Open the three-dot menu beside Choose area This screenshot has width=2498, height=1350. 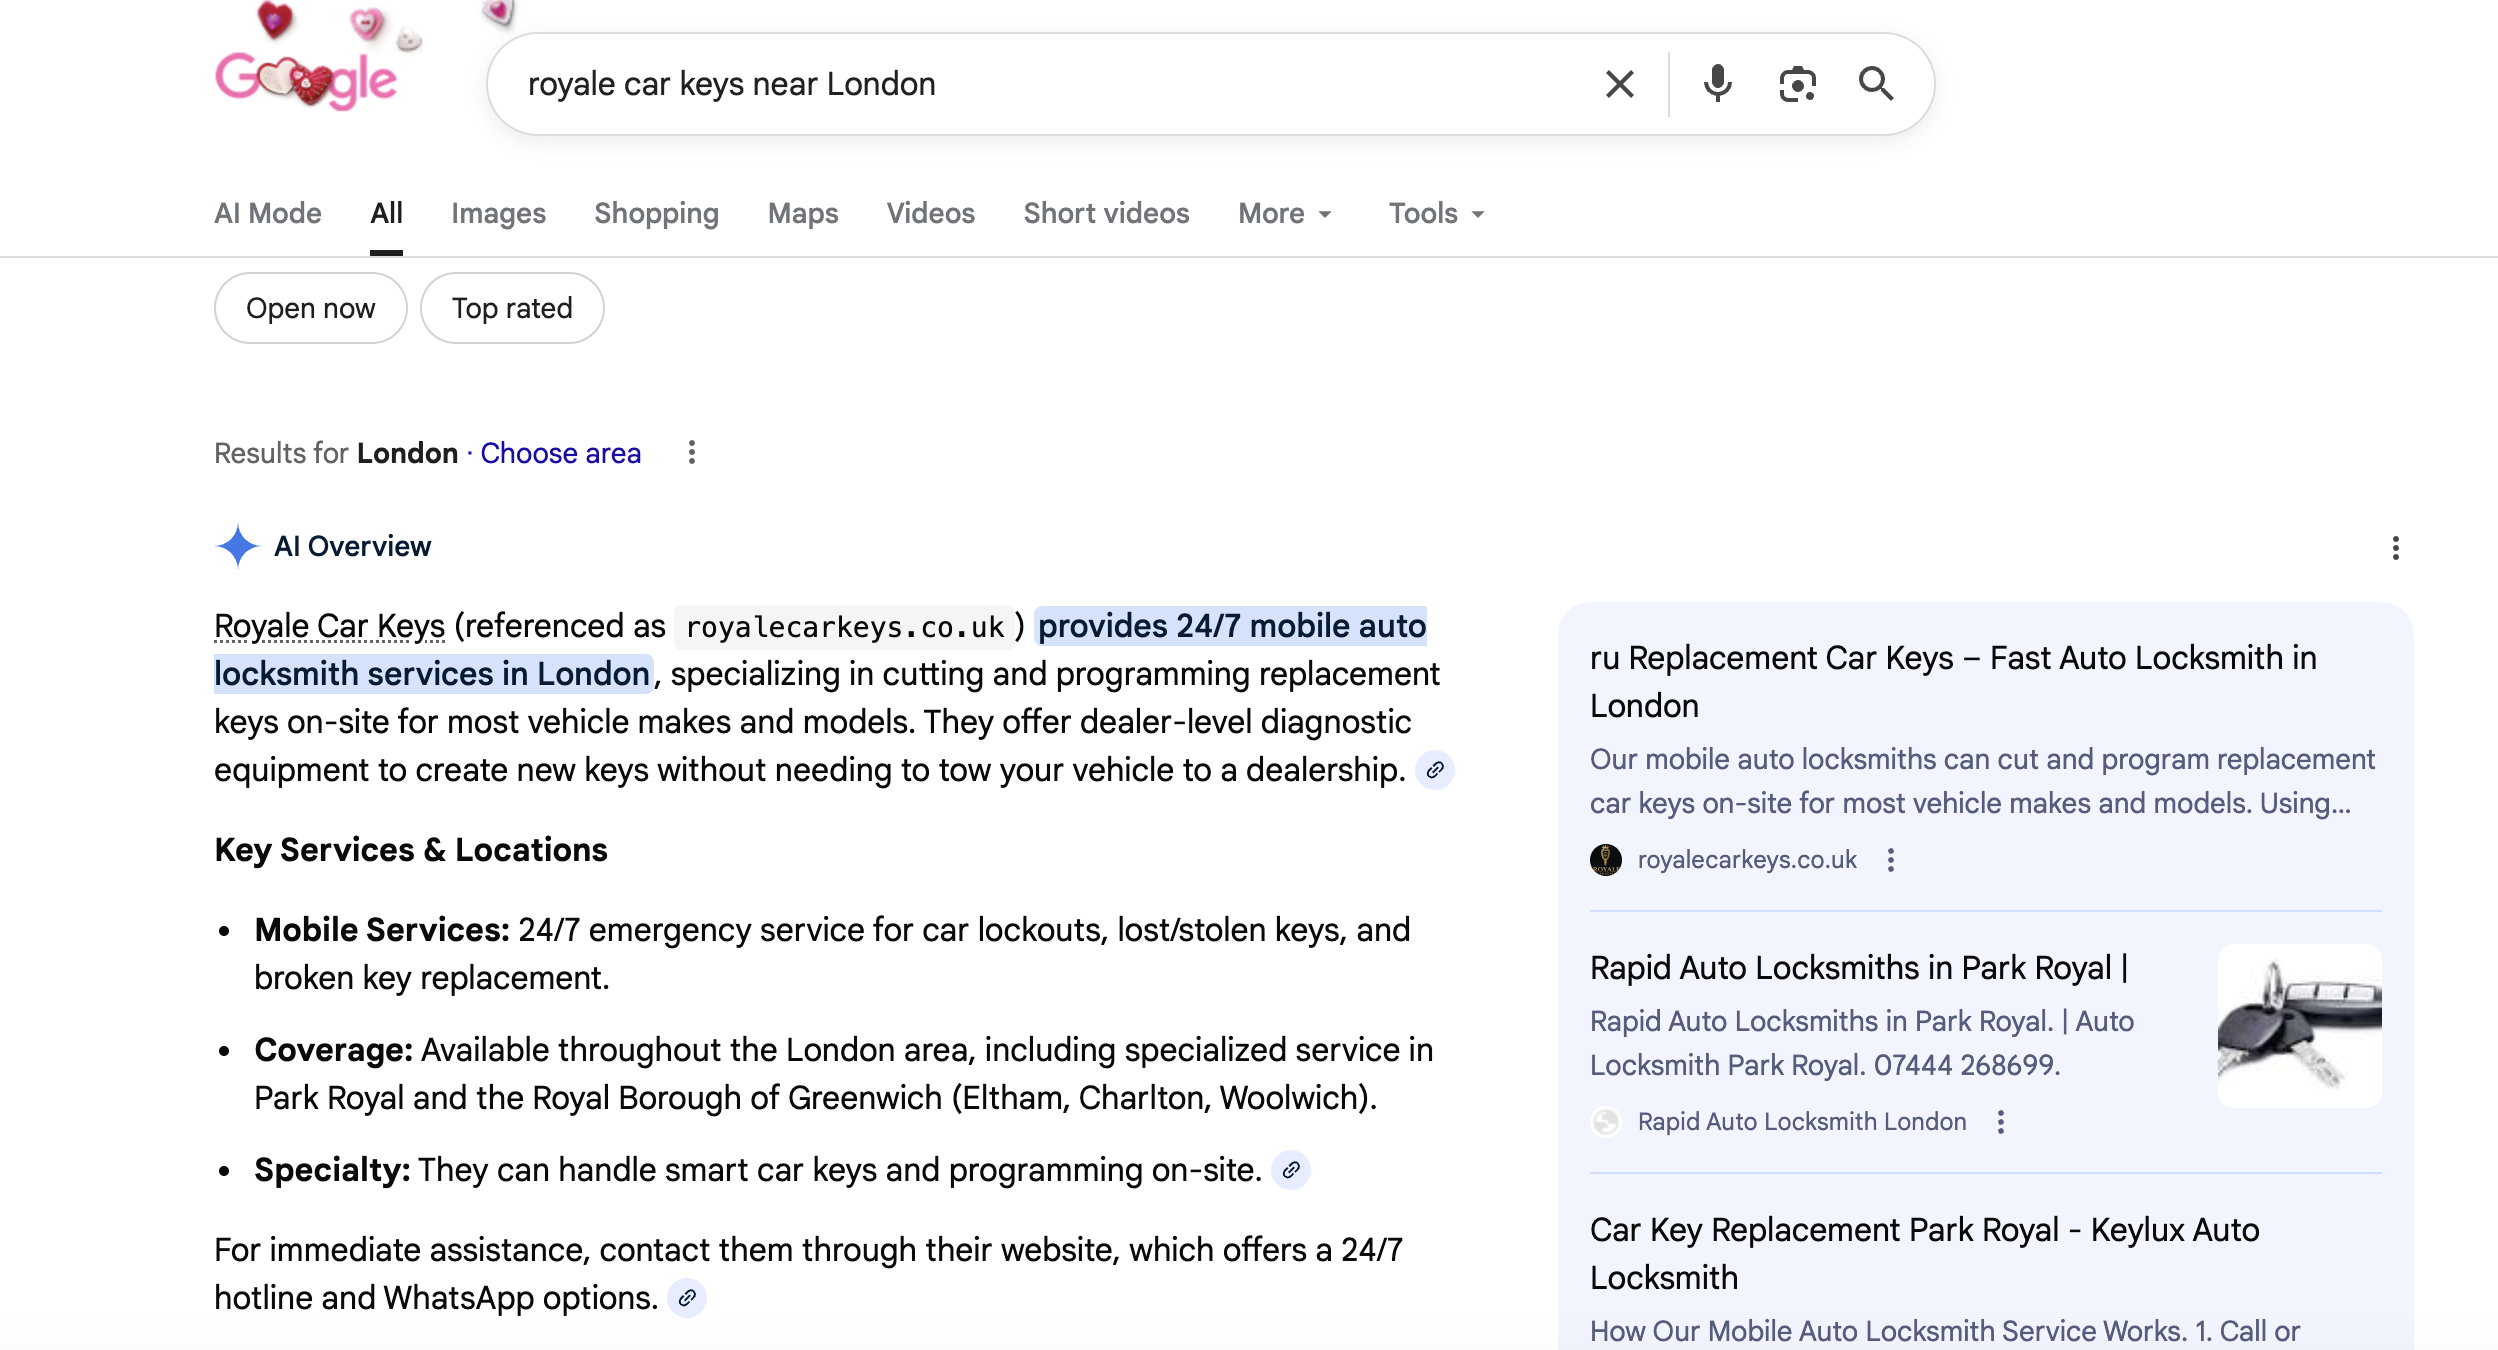(691, 453)
